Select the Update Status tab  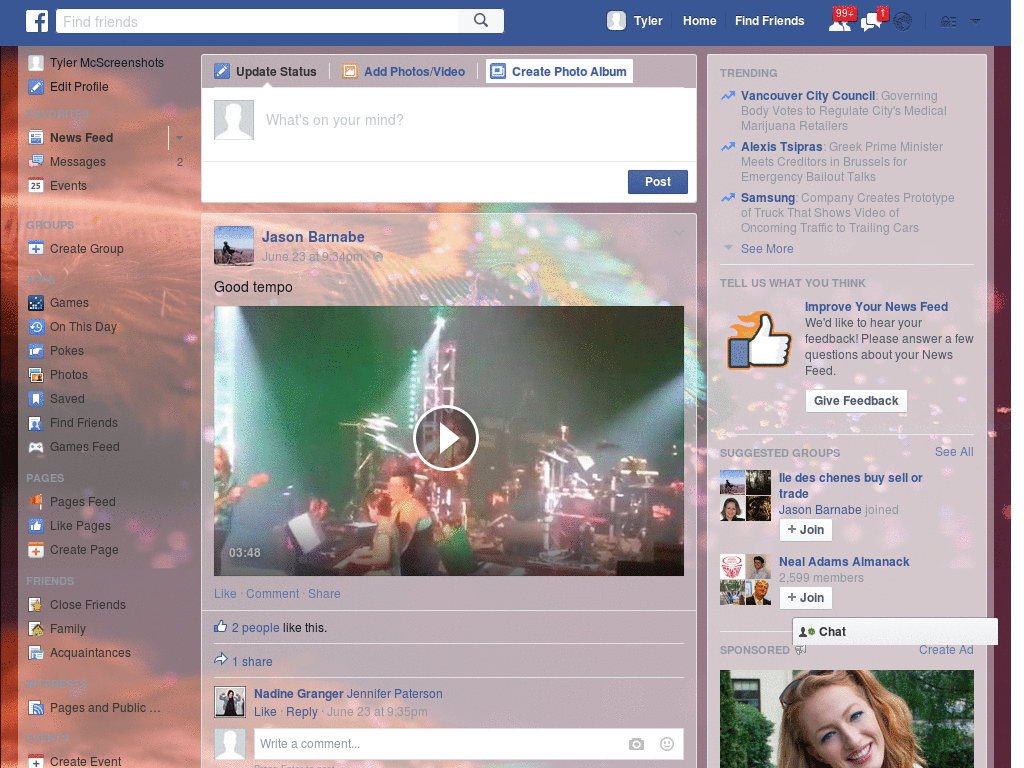tap(265, 72)
